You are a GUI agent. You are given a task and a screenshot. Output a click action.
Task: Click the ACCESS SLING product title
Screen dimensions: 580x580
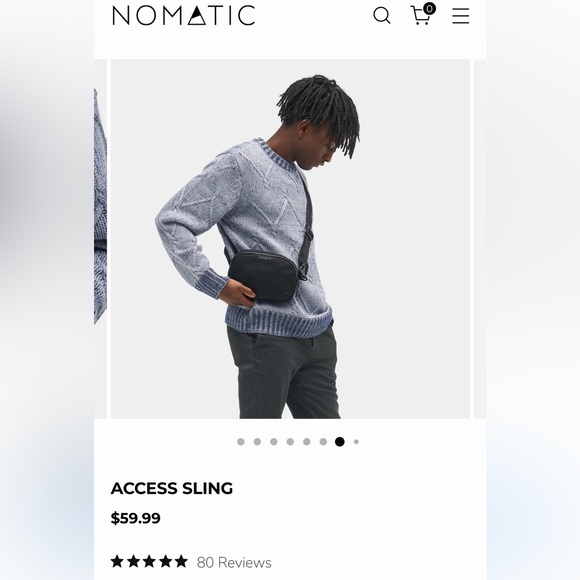(x=172, y=489)
